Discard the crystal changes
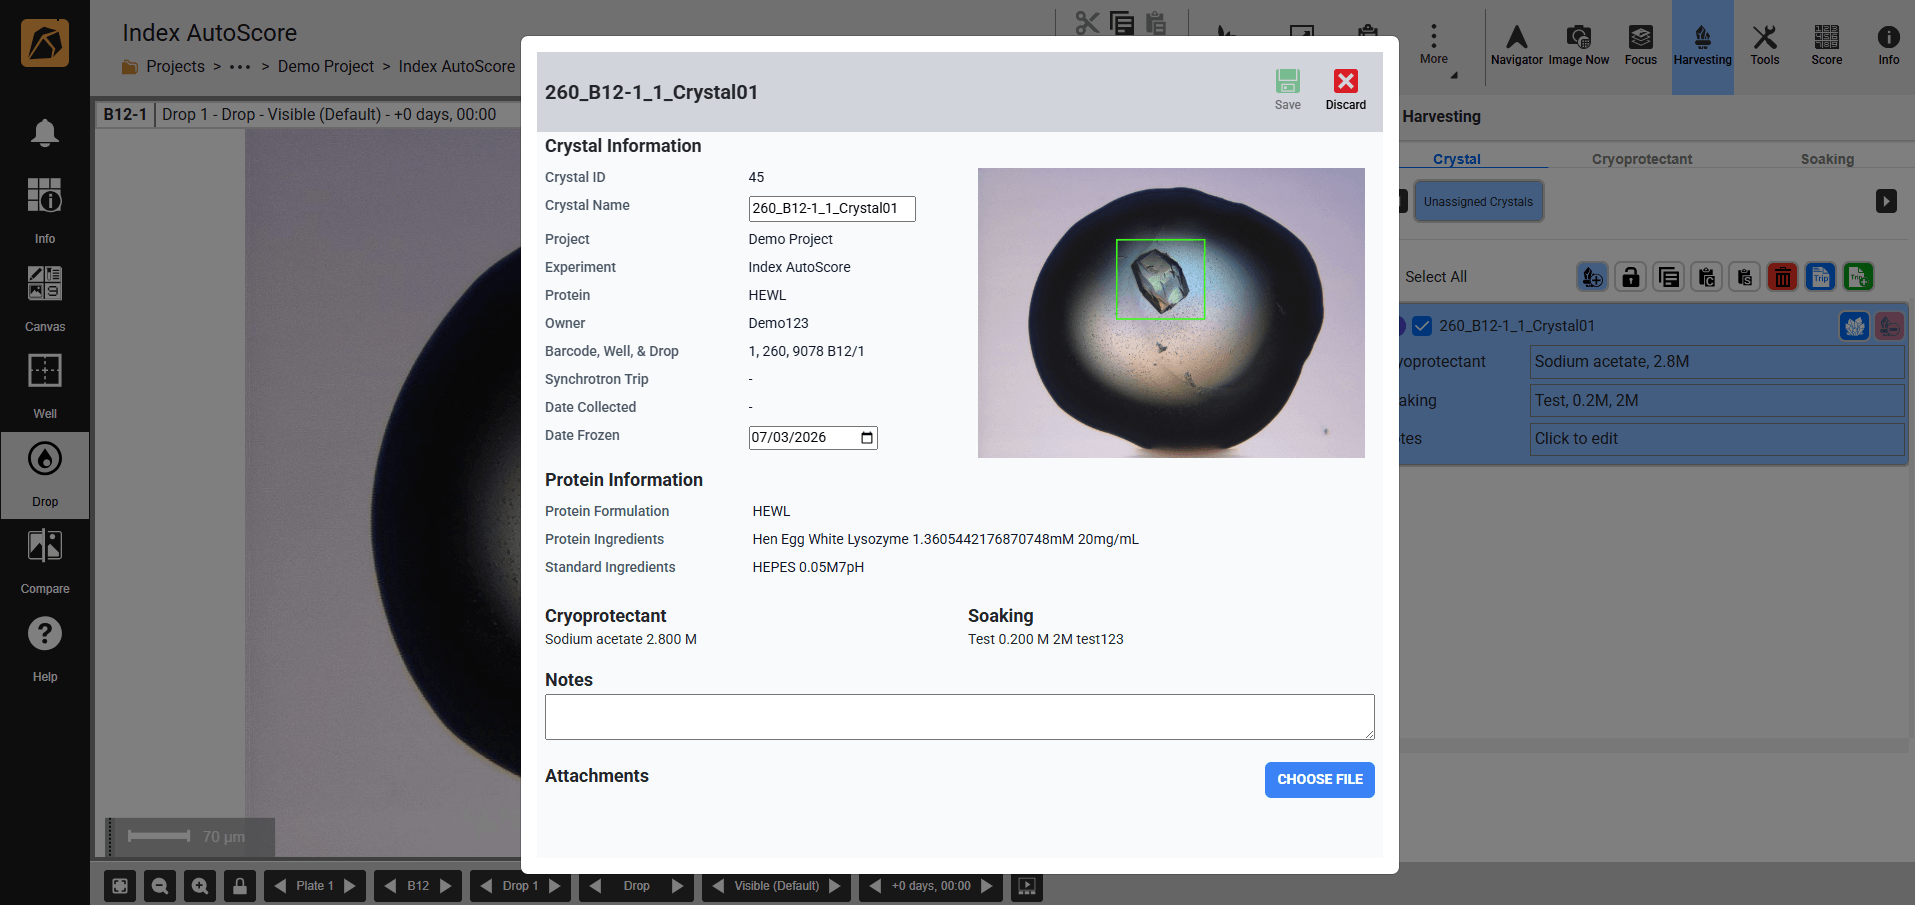Screen dimensions: 1915x905 1345,89
